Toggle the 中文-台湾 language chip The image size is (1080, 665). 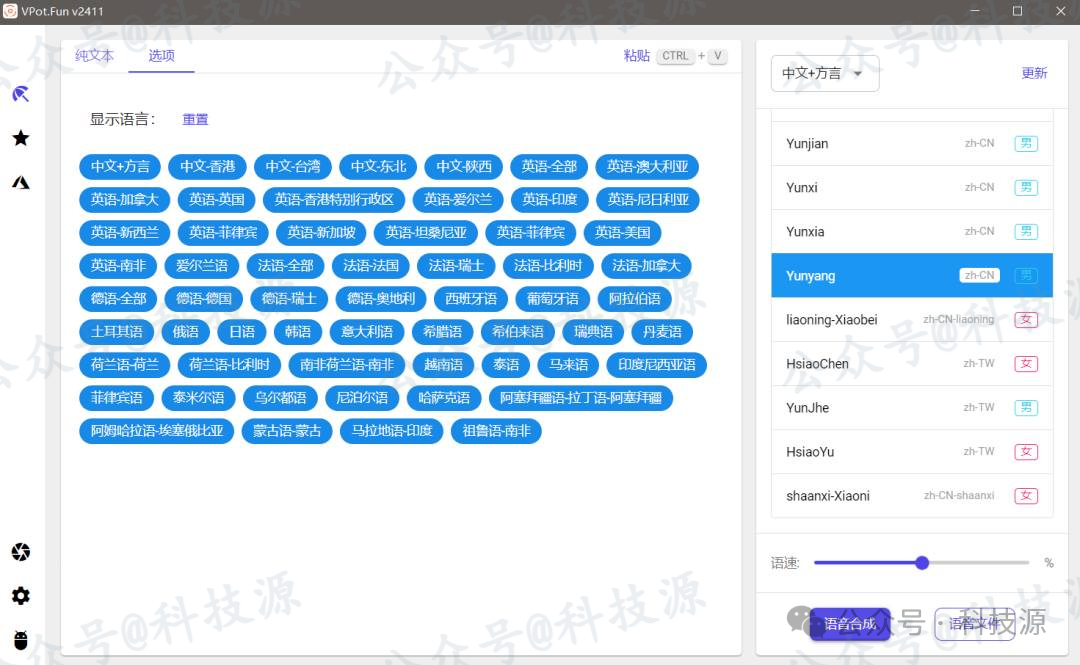[x=293, y=167]
